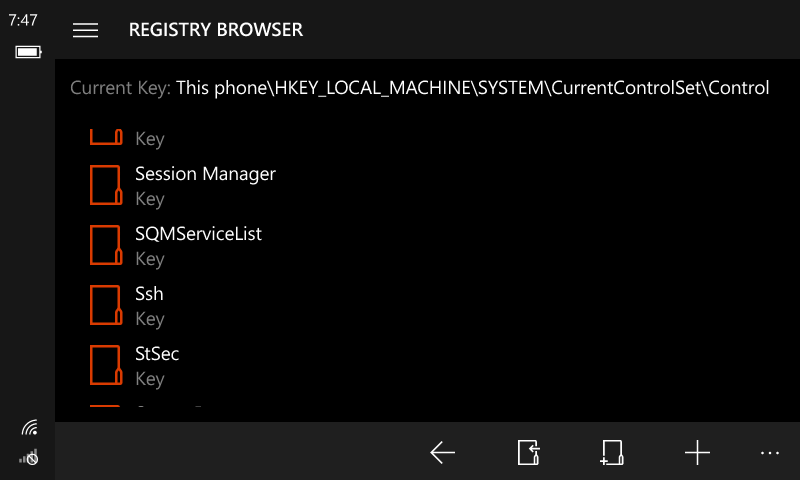
Task: Click the go-to-parent-key icon with left arrow
Action: point(529,453)
